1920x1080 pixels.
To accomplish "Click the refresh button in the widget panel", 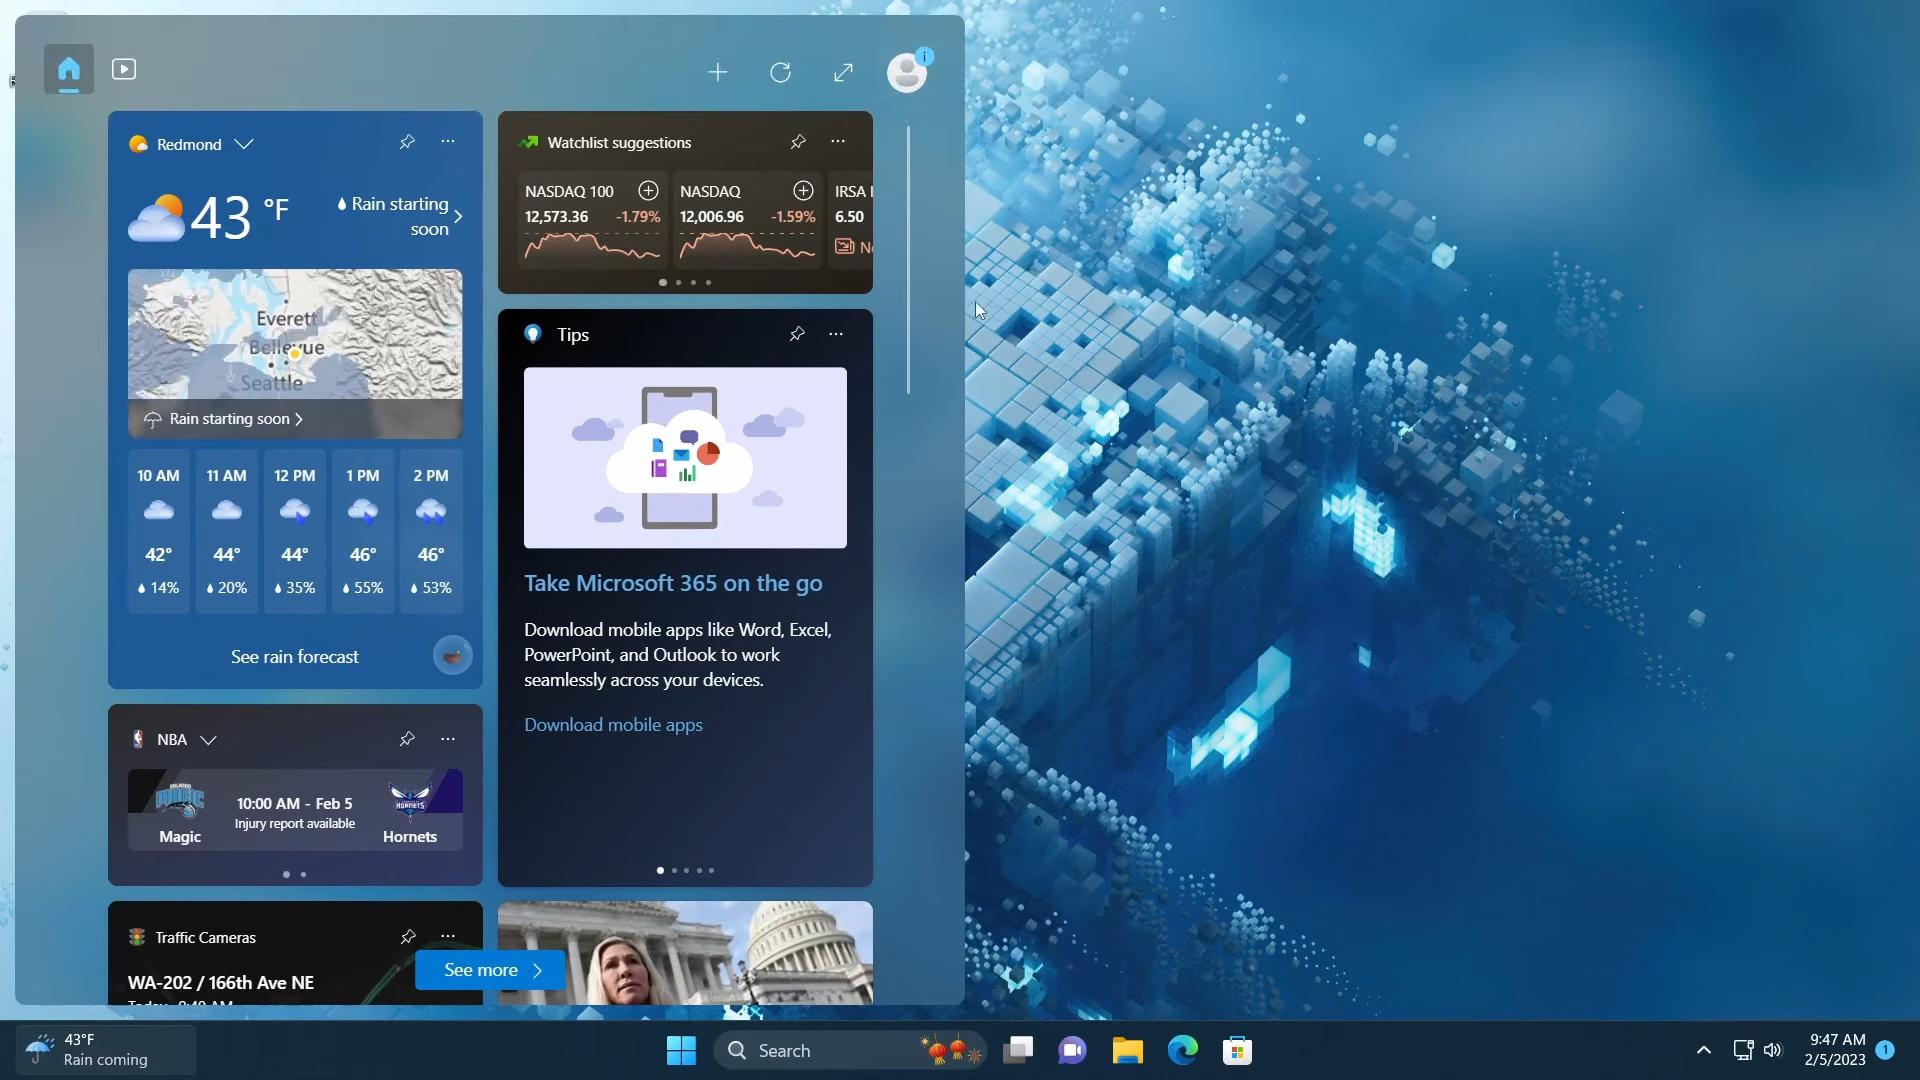I will pos(781,70).
